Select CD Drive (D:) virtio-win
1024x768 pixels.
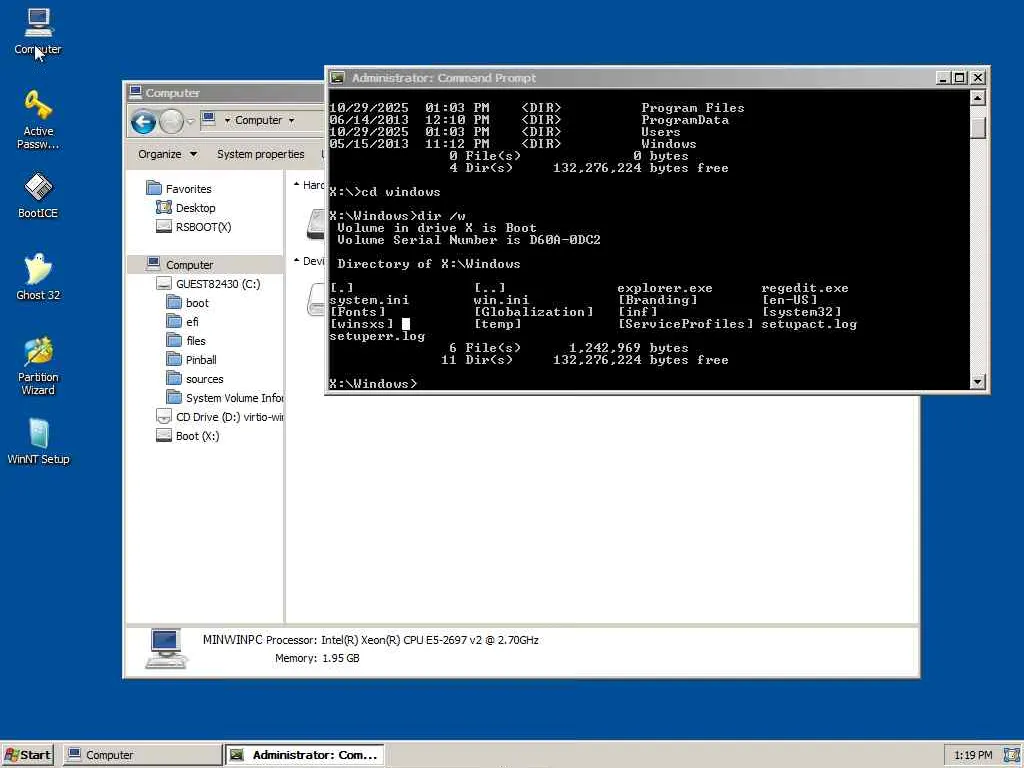(x=219, y=417)
